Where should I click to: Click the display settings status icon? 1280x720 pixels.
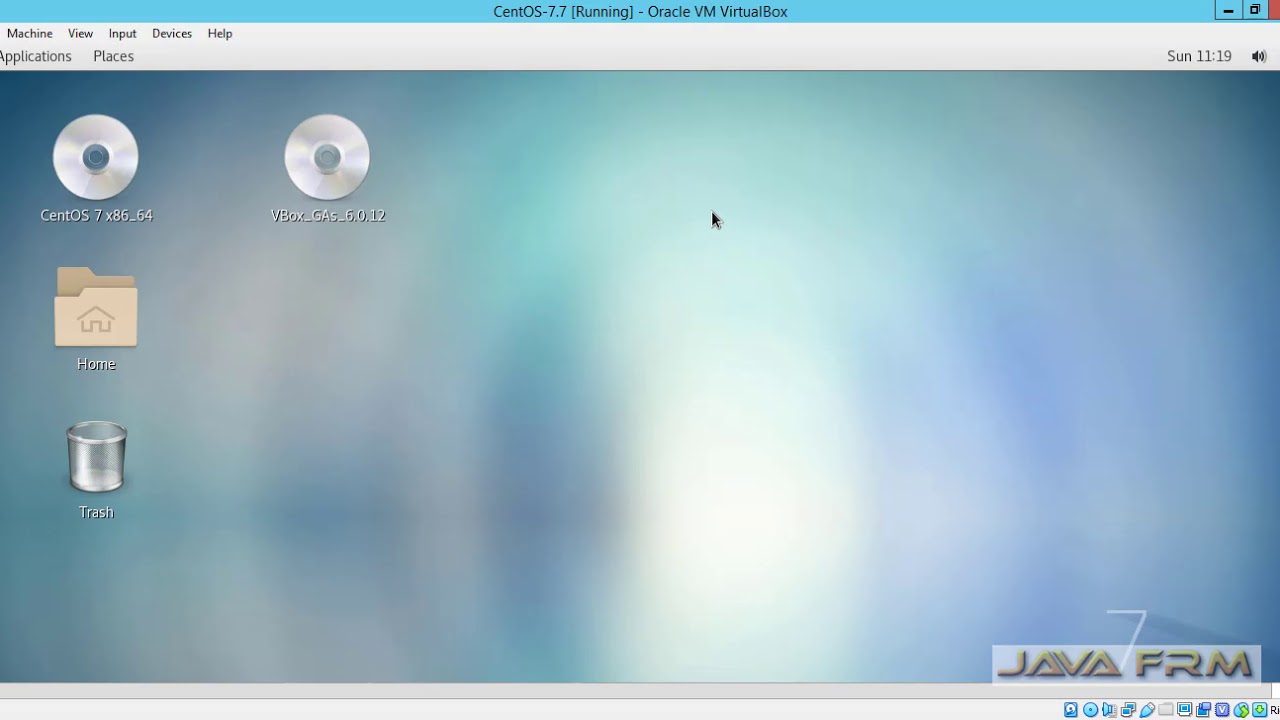(1184, 710)
